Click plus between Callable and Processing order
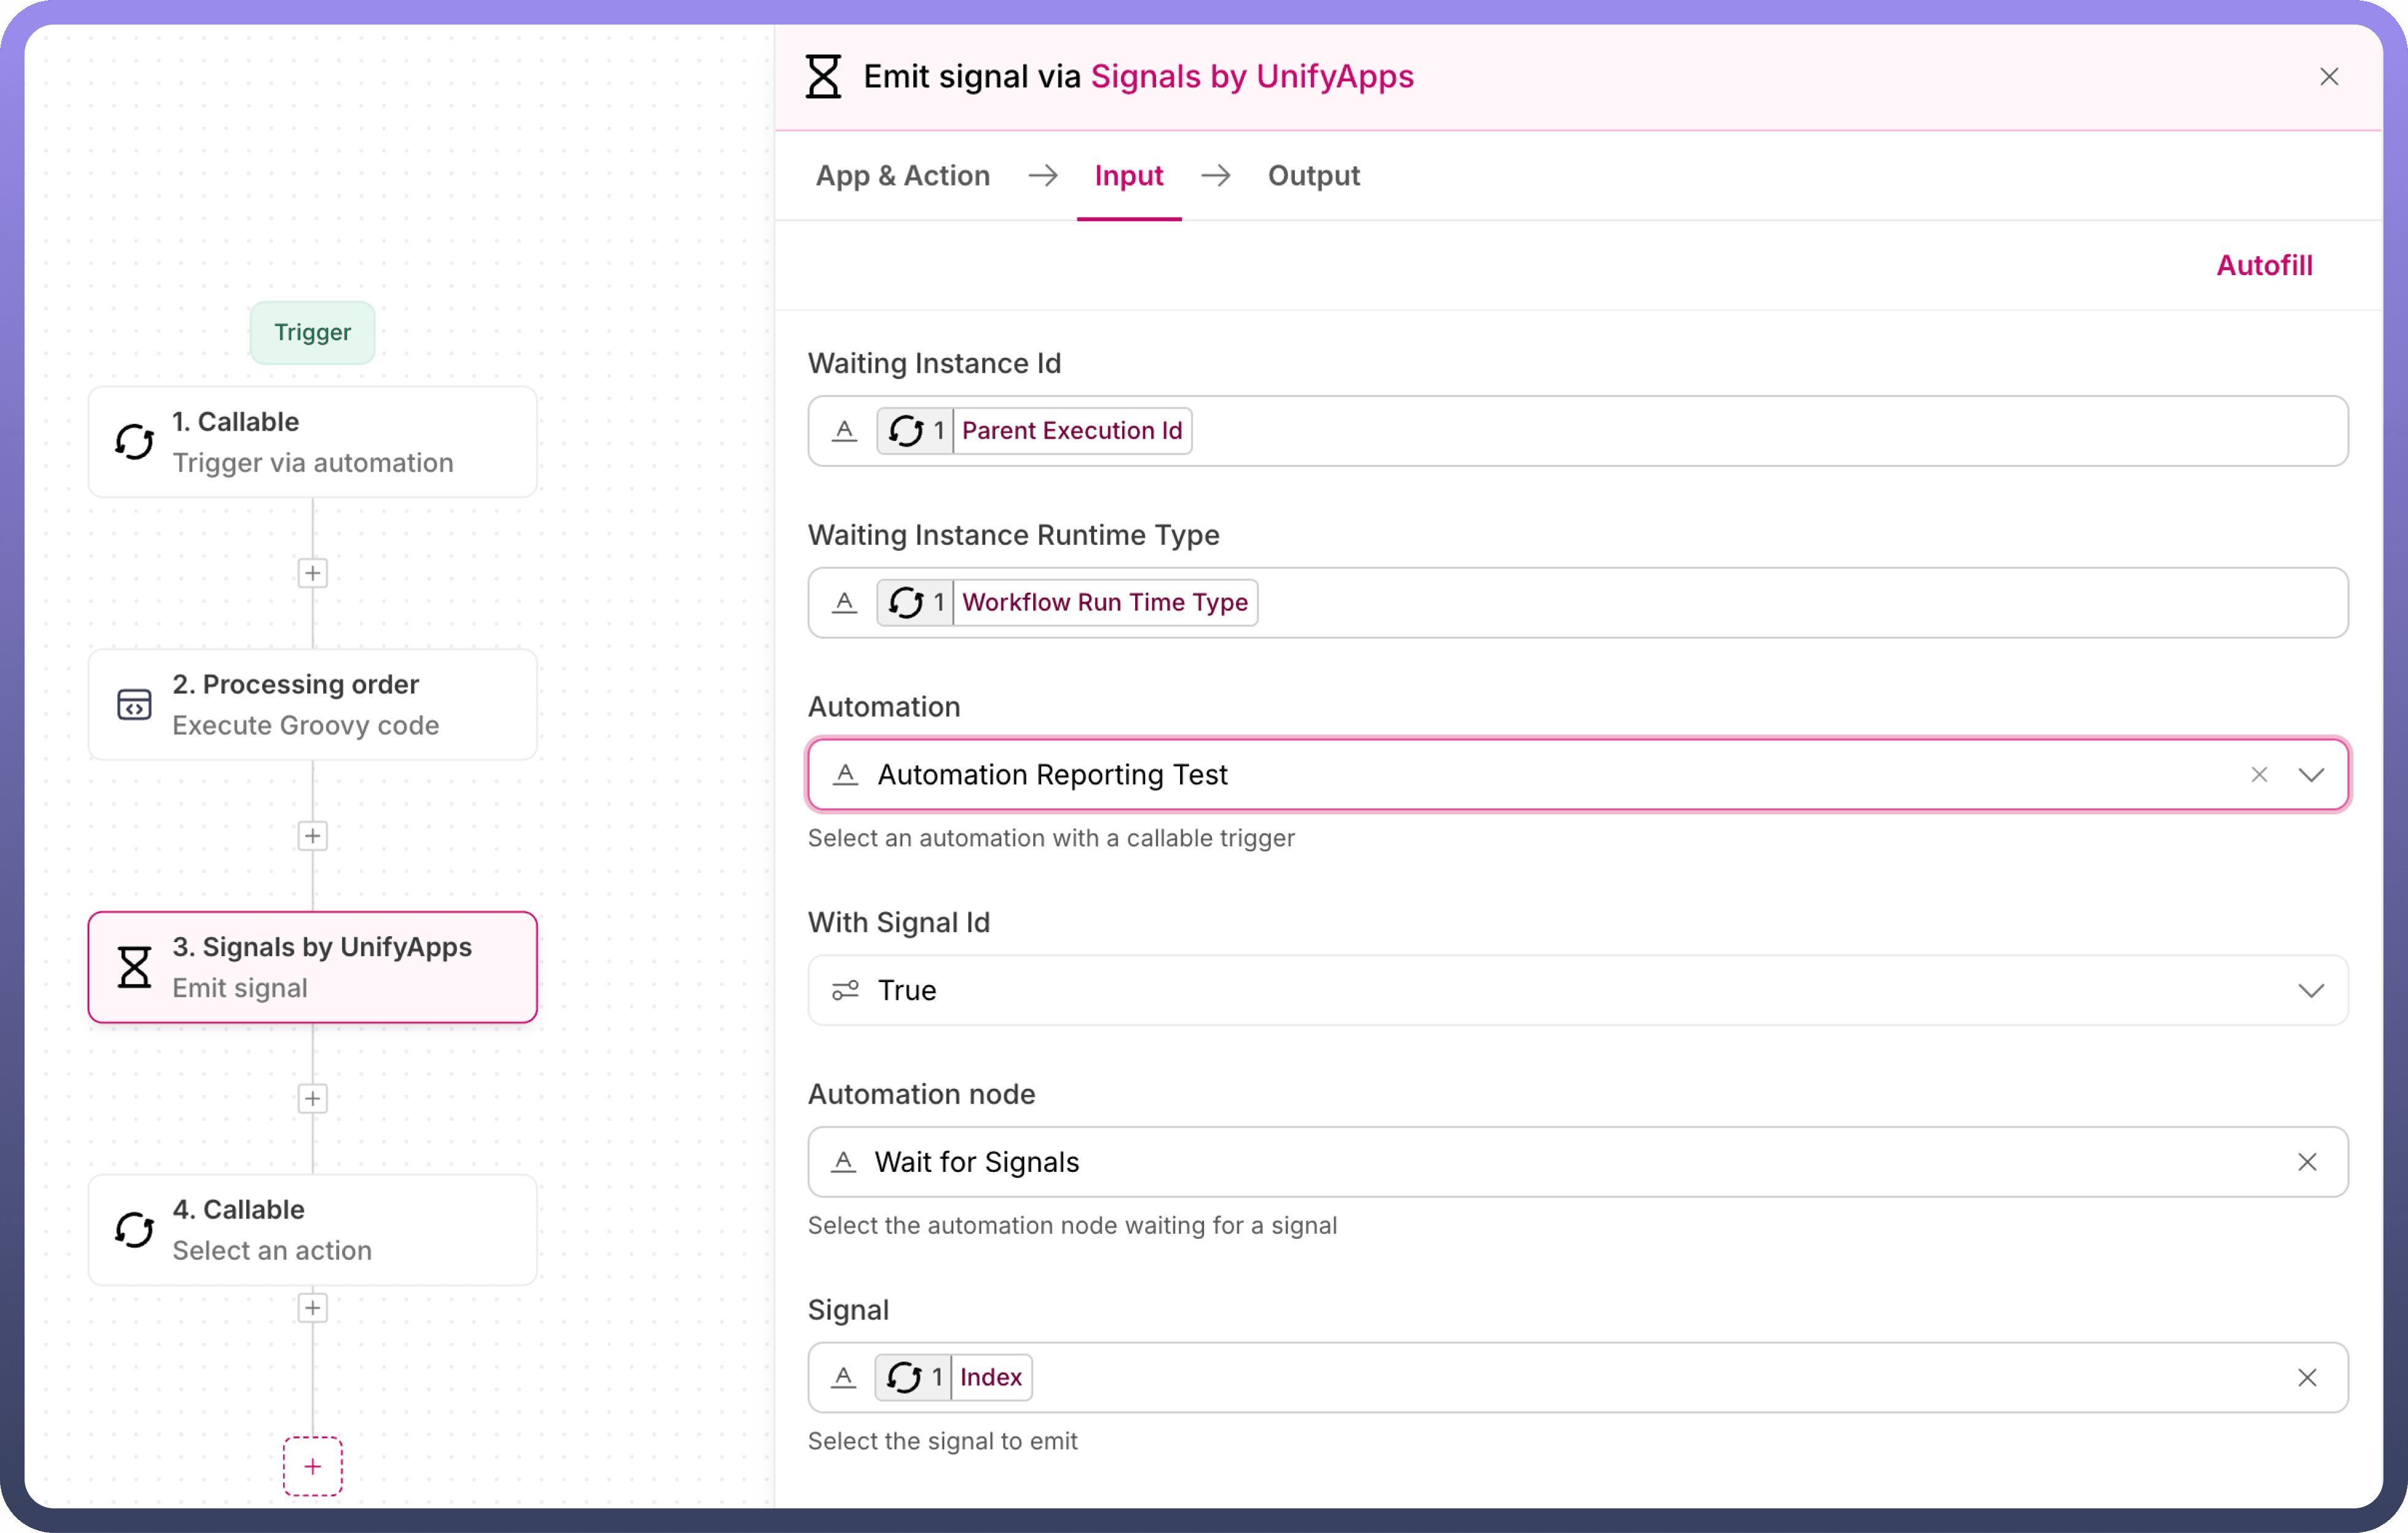 click(x=312, y=573)
